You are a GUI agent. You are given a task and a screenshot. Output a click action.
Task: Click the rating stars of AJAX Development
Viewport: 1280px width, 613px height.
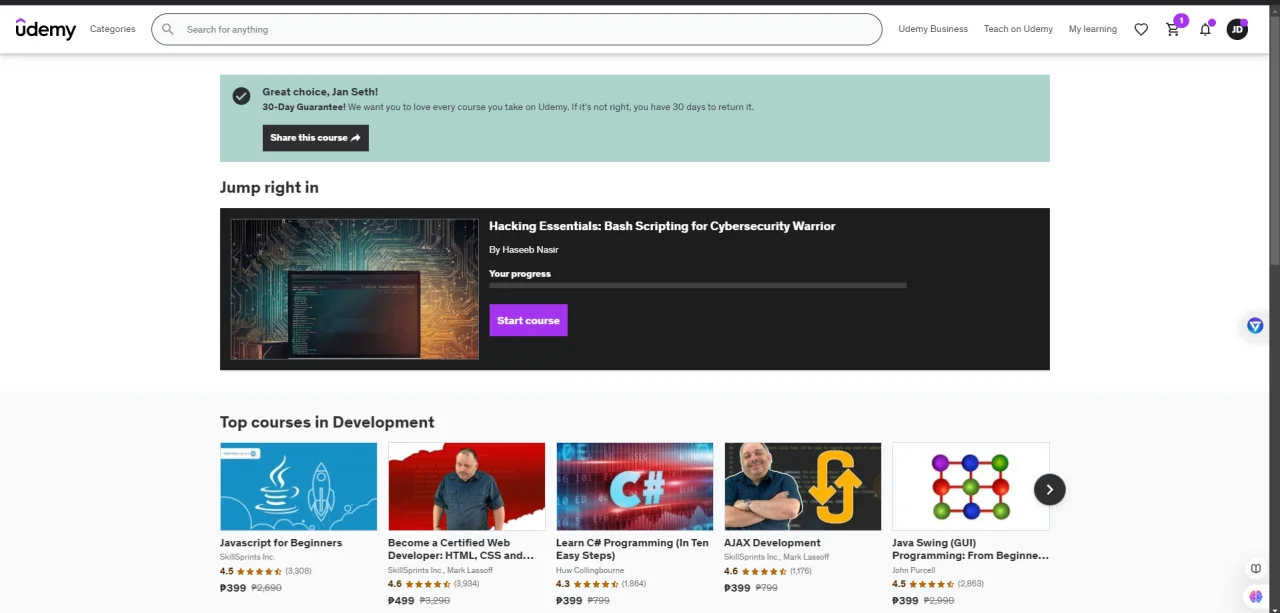coord(763,571)
